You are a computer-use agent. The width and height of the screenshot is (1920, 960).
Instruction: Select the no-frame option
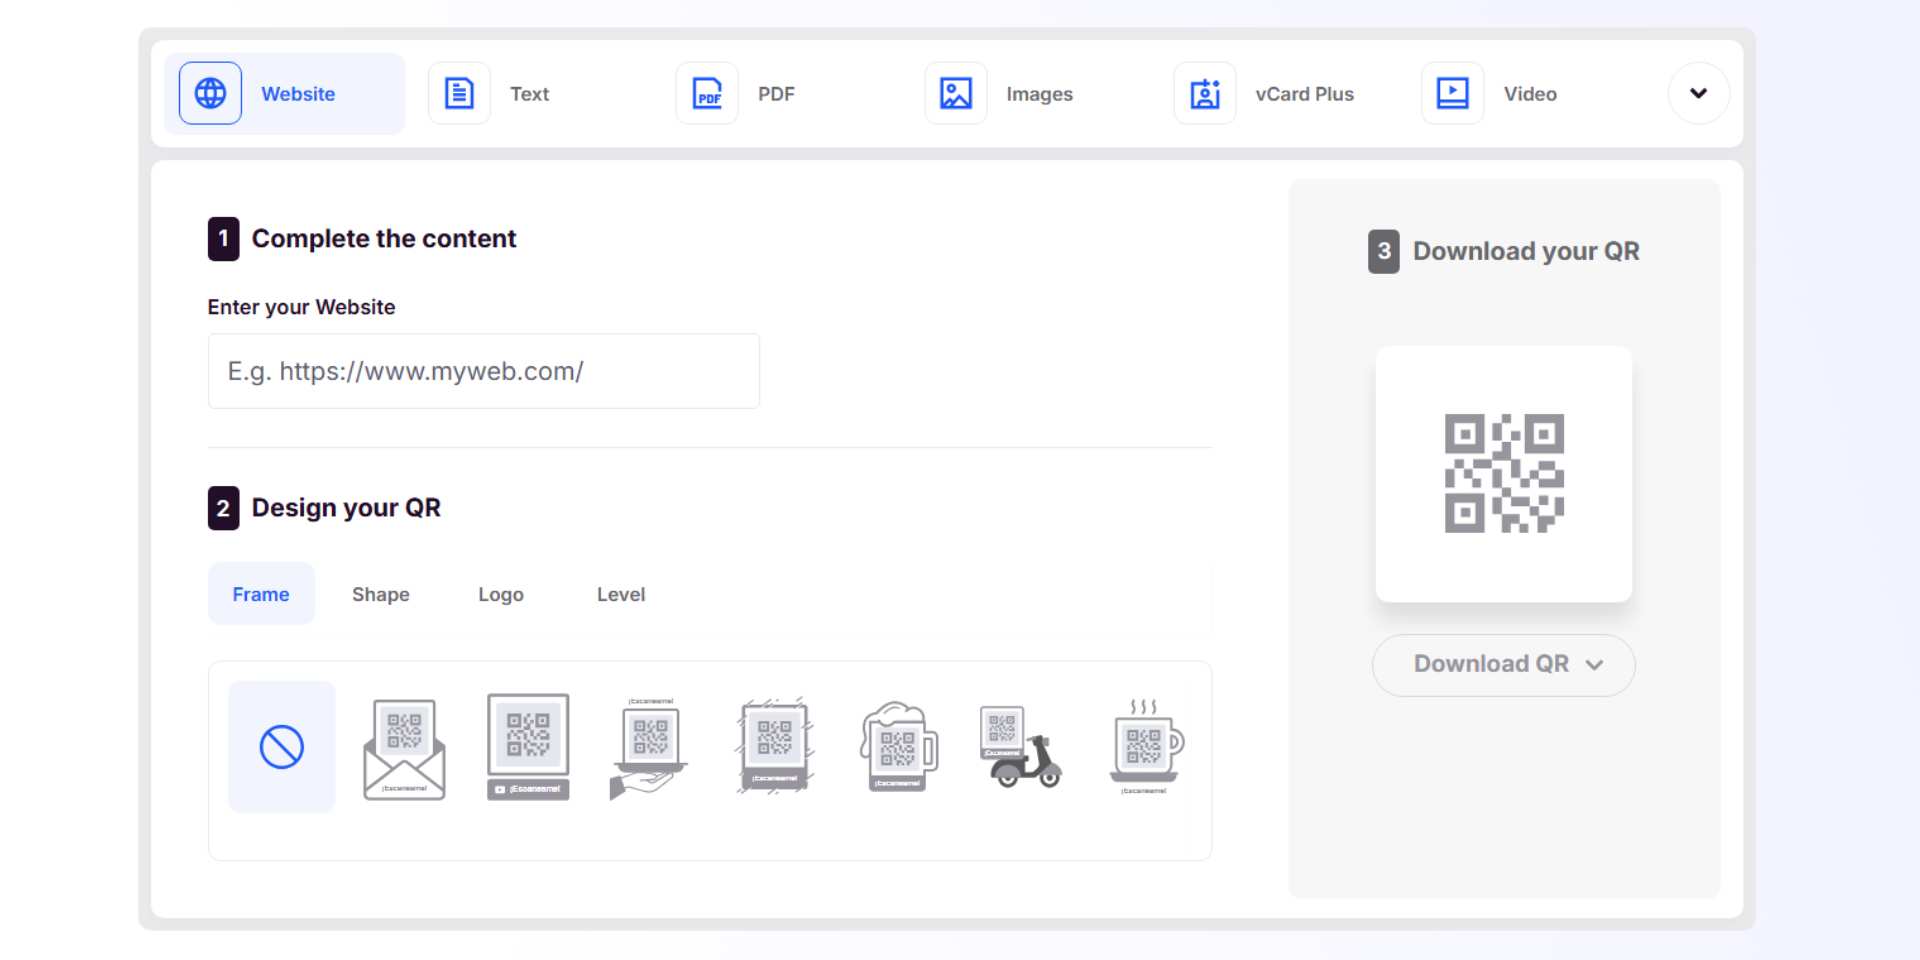(281, 746)
